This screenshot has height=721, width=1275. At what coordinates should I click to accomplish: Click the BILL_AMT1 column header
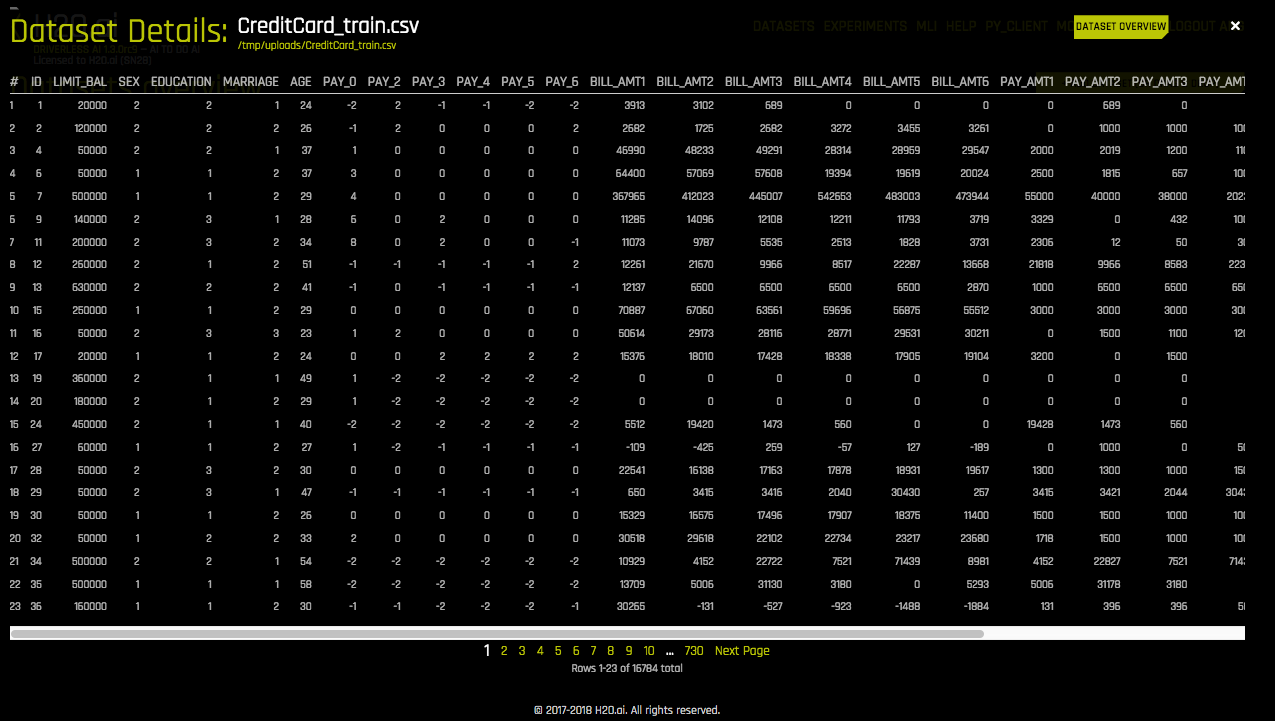(617, 81)
